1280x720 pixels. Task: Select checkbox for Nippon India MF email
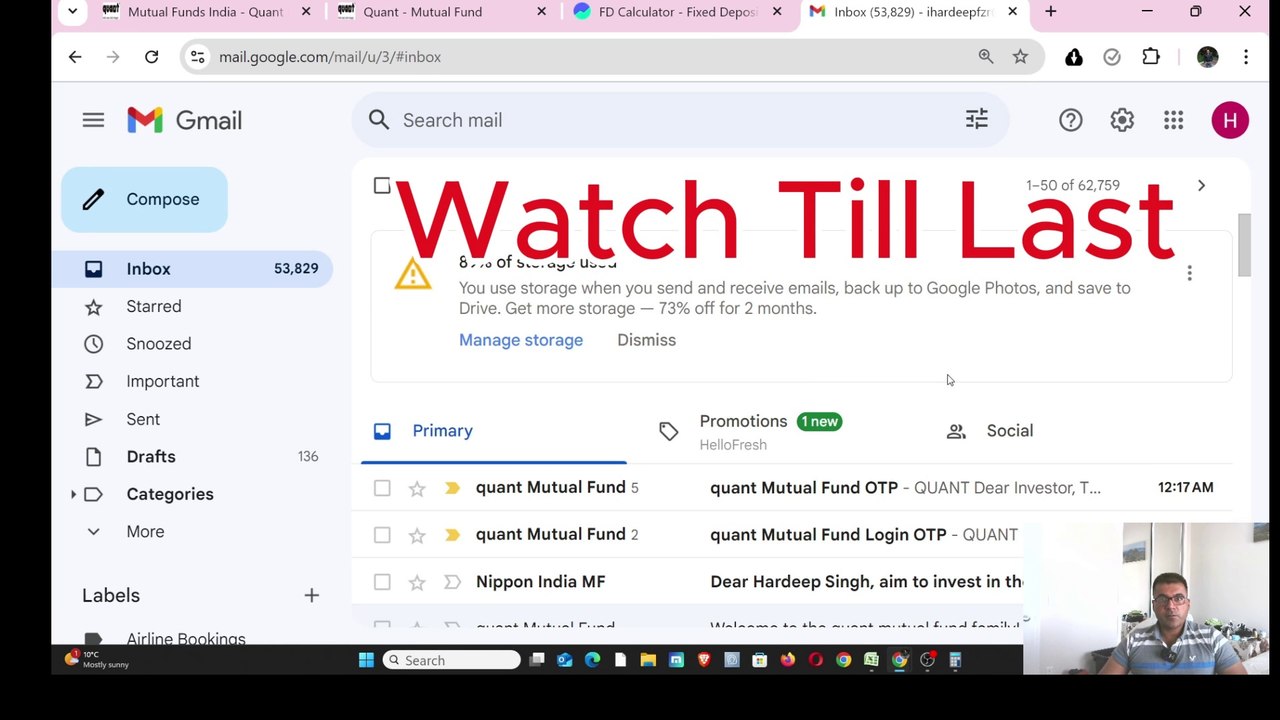point(382,582)
